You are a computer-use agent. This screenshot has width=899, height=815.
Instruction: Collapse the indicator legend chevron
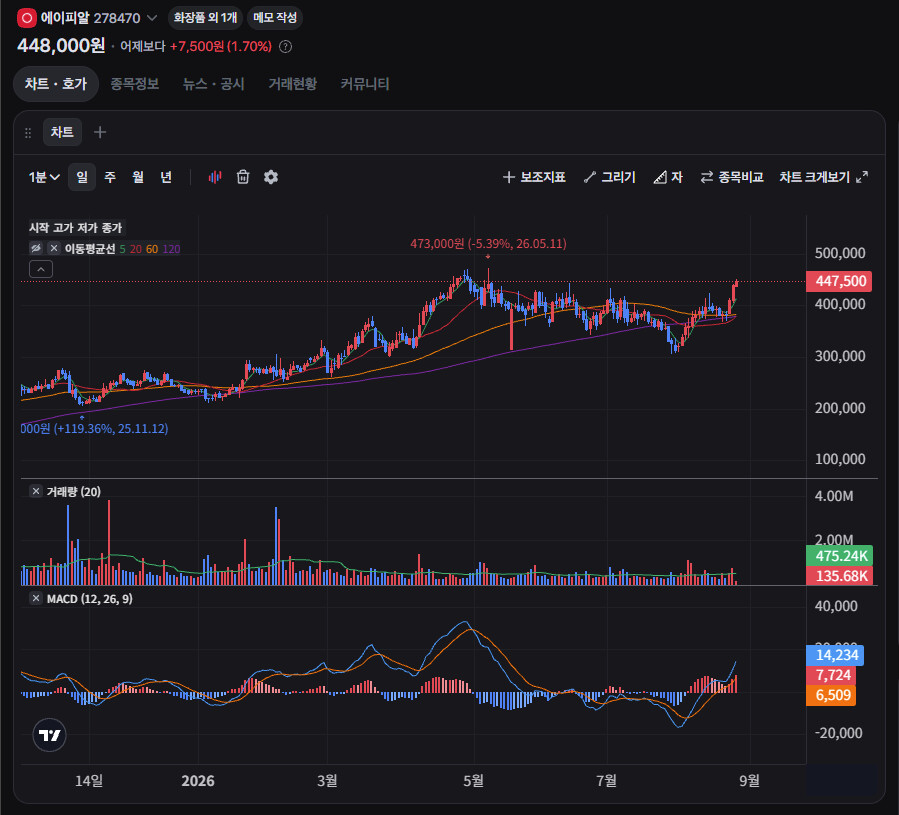41,269
